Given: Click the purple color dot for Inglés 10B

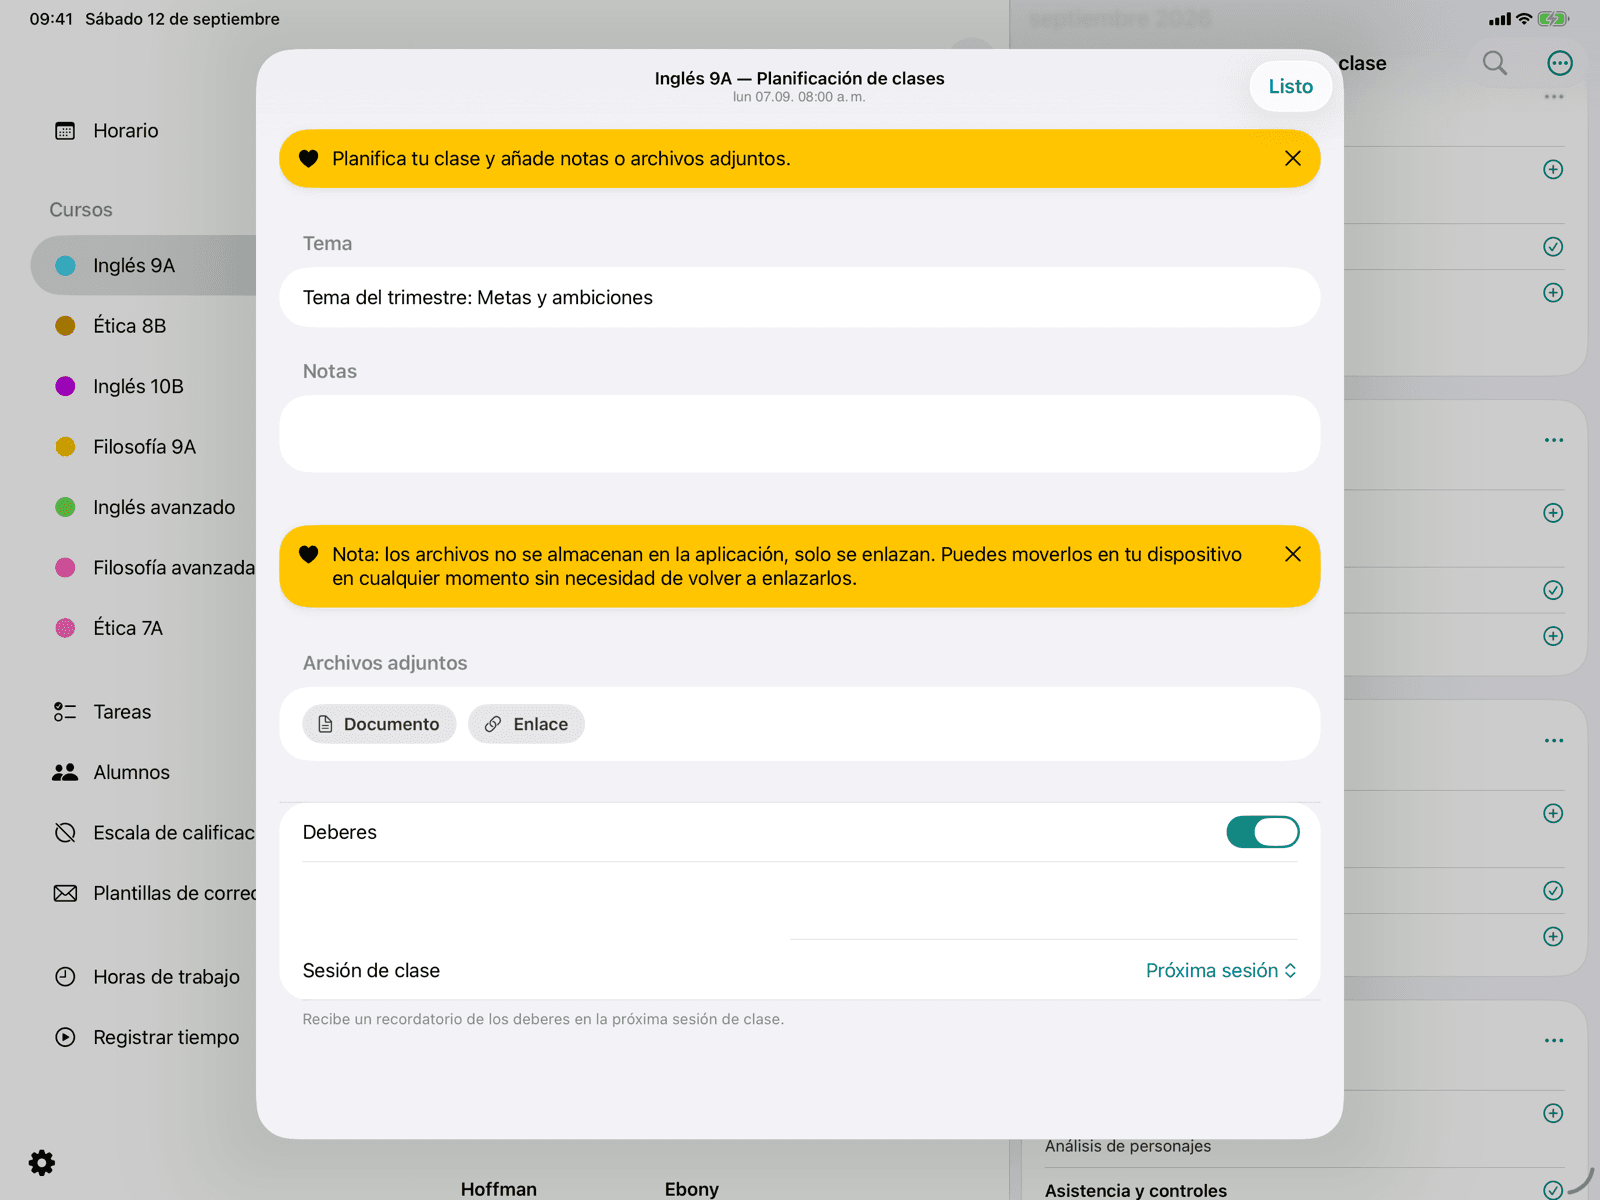Looking at the screenshot, I should (x=65, y=387).
